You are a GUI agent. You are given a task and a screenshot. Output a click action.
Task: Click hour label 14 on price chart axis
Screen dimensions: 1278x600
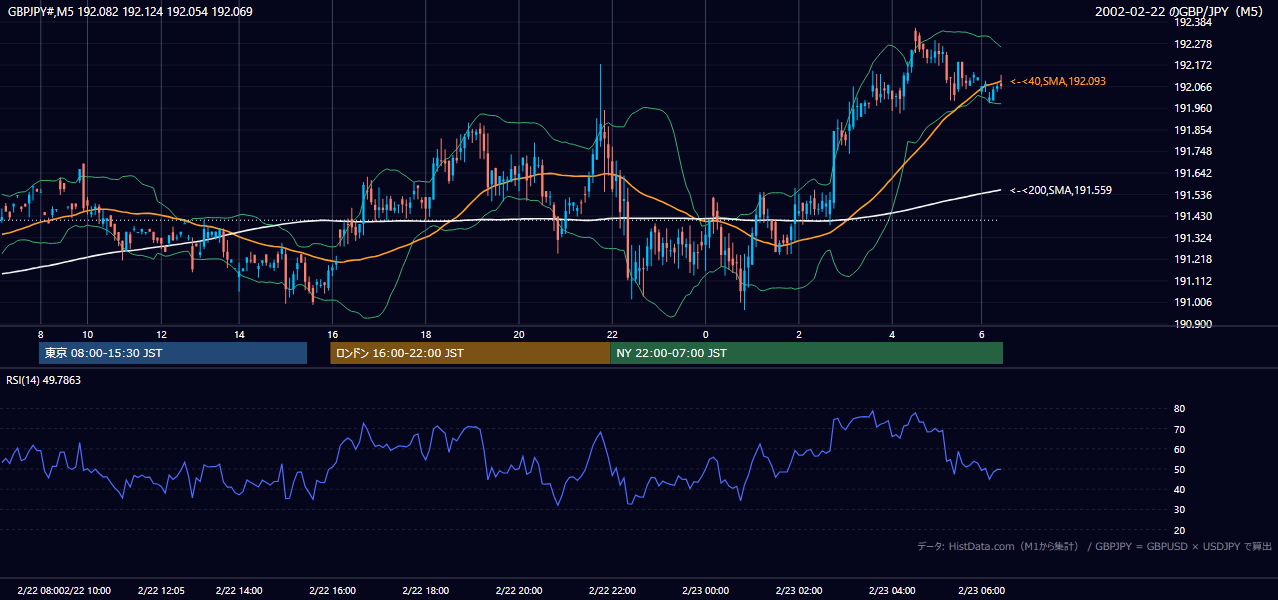pos(239,334)
